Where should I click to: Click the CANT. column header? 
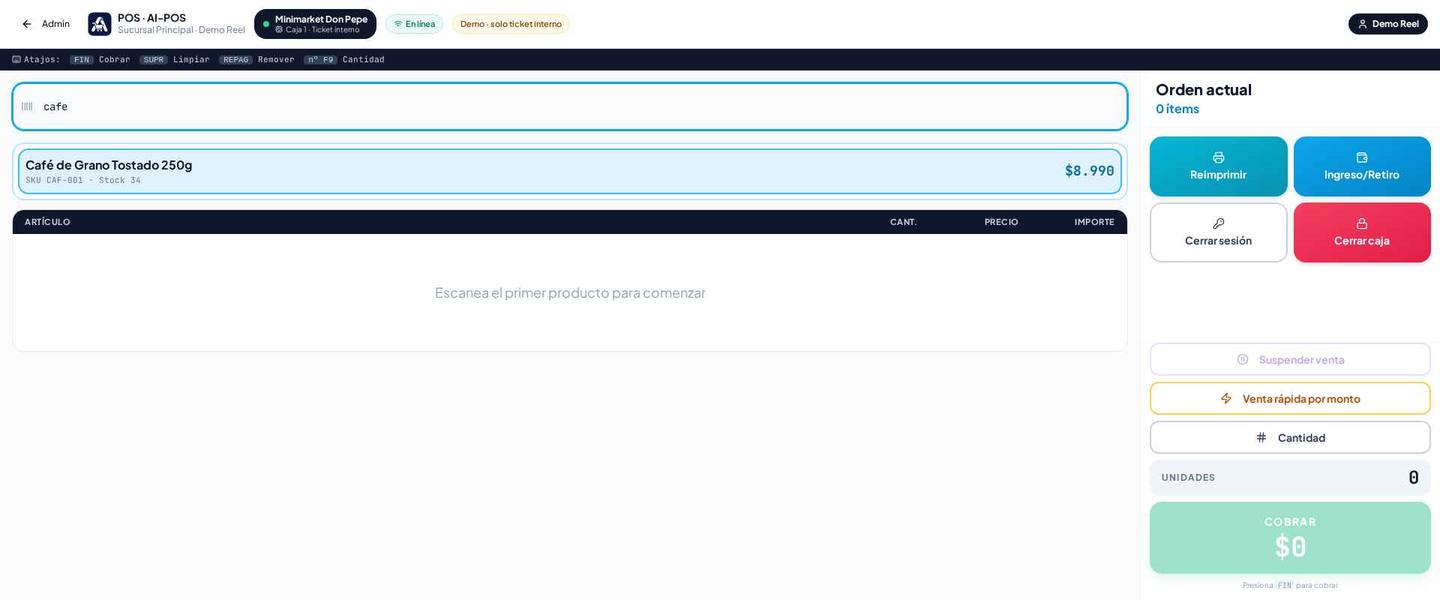(903, 222)
